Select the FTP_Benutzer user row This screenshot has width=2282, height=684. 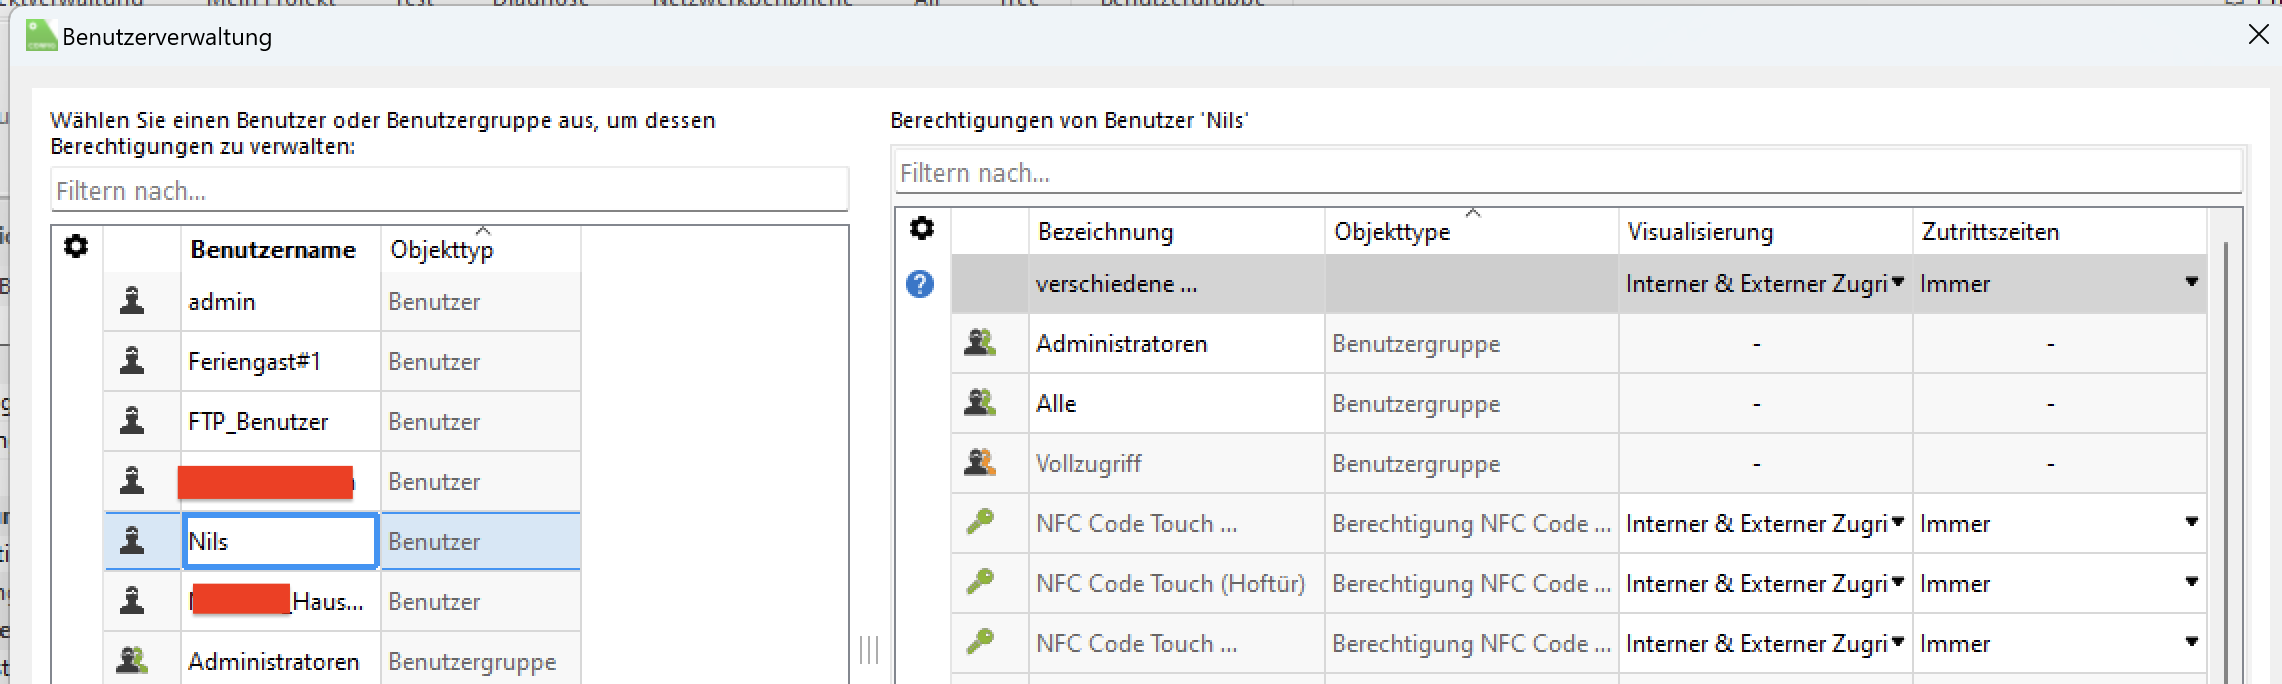click(x=258, y=422)
